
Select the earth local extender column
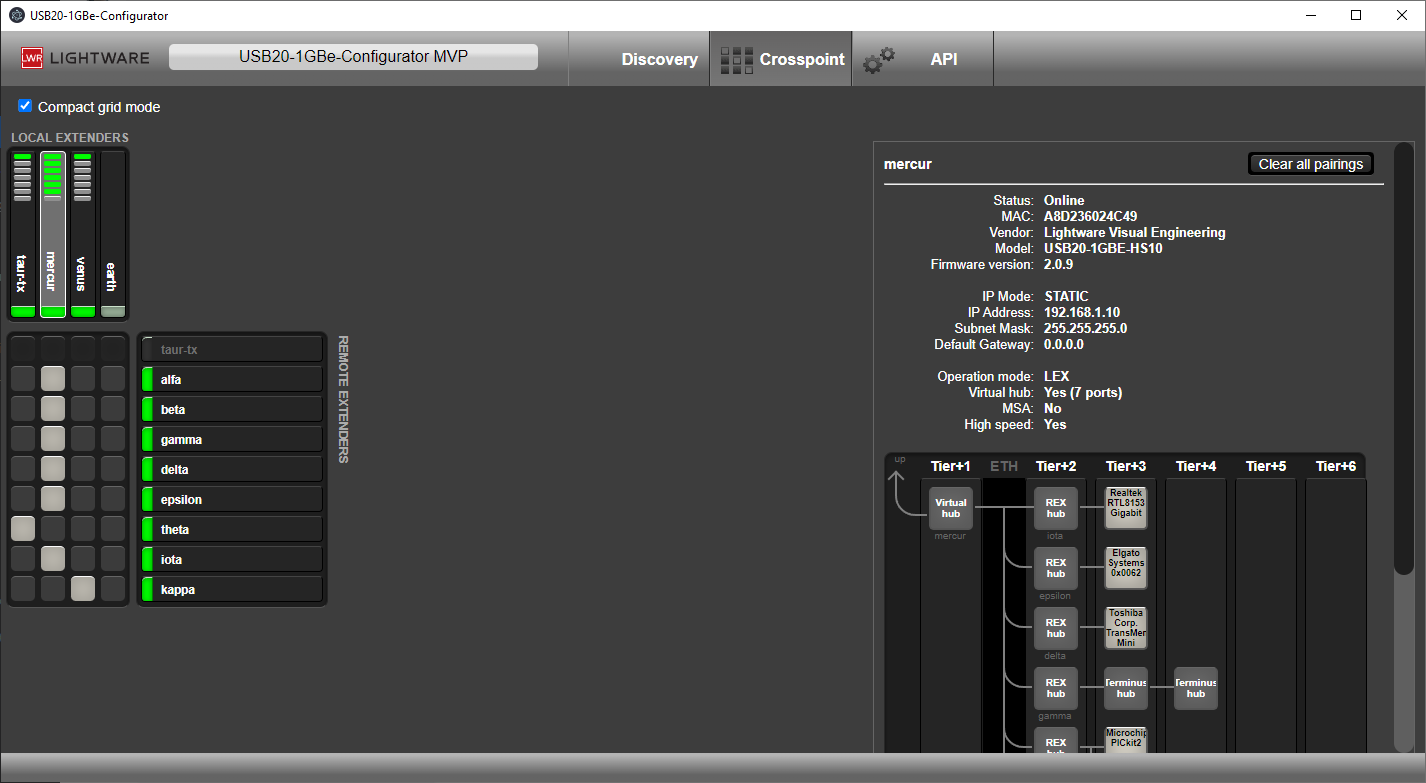[x=113, y=235]
